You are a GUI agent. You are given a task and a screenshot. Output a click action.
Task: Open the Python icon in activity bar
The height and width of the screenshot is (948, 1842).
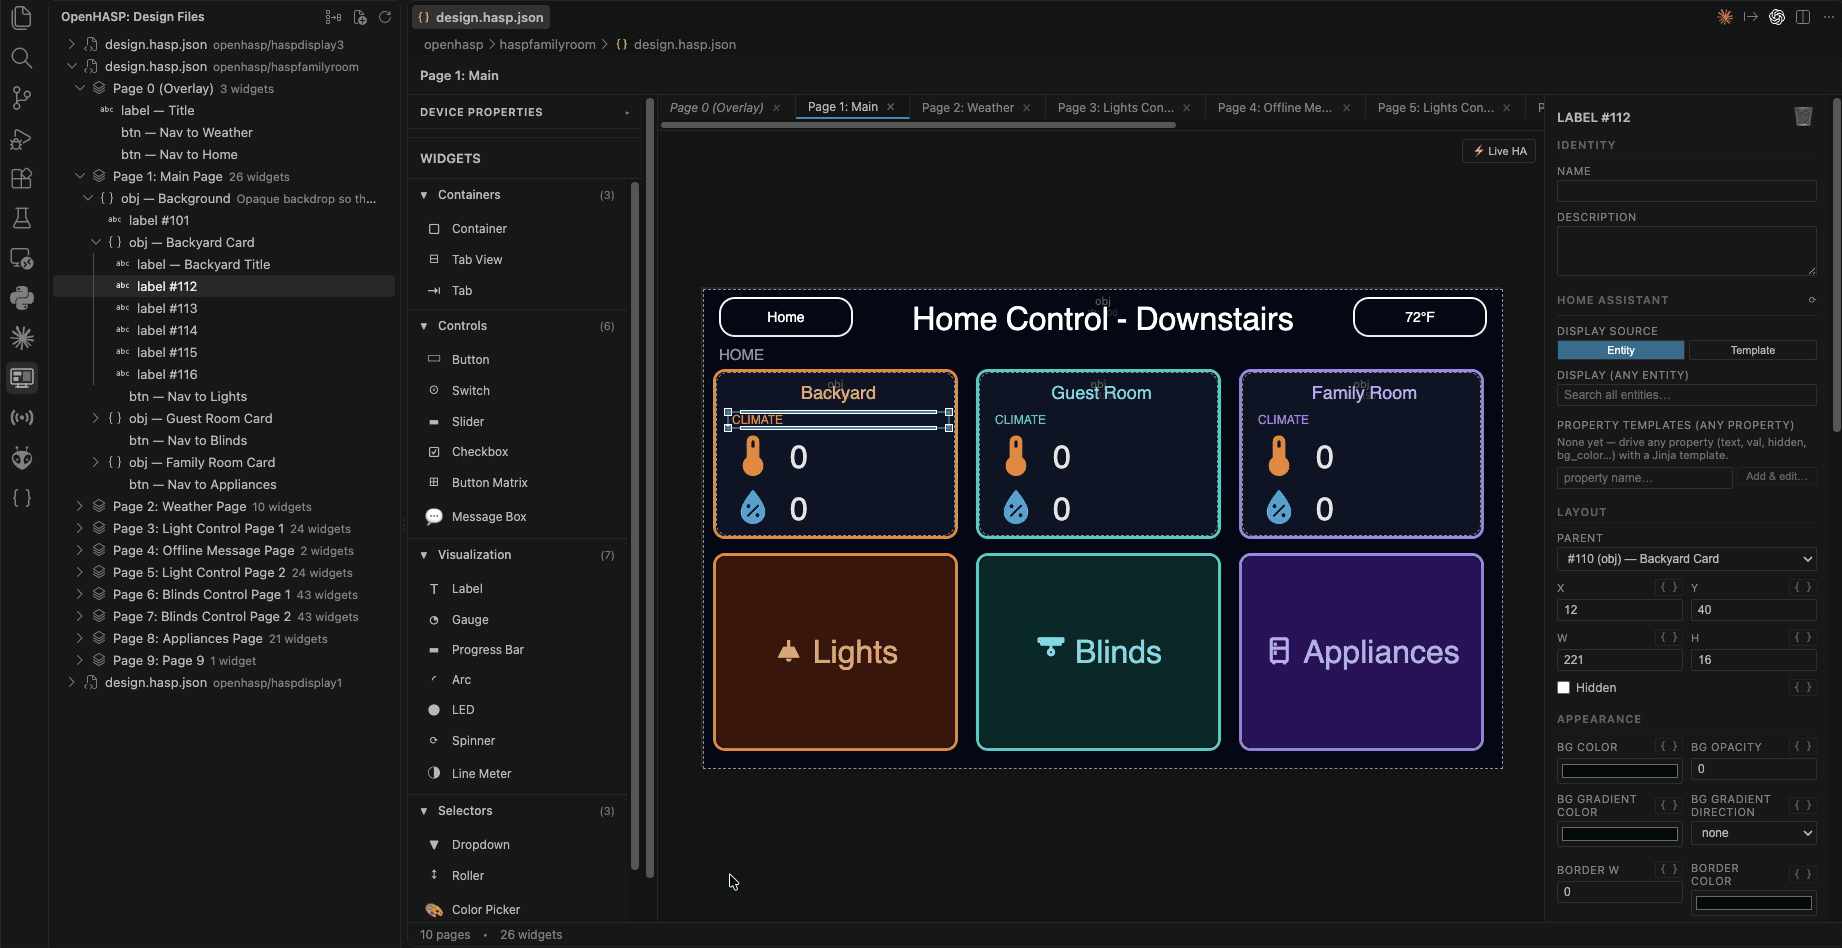point(22,297)
